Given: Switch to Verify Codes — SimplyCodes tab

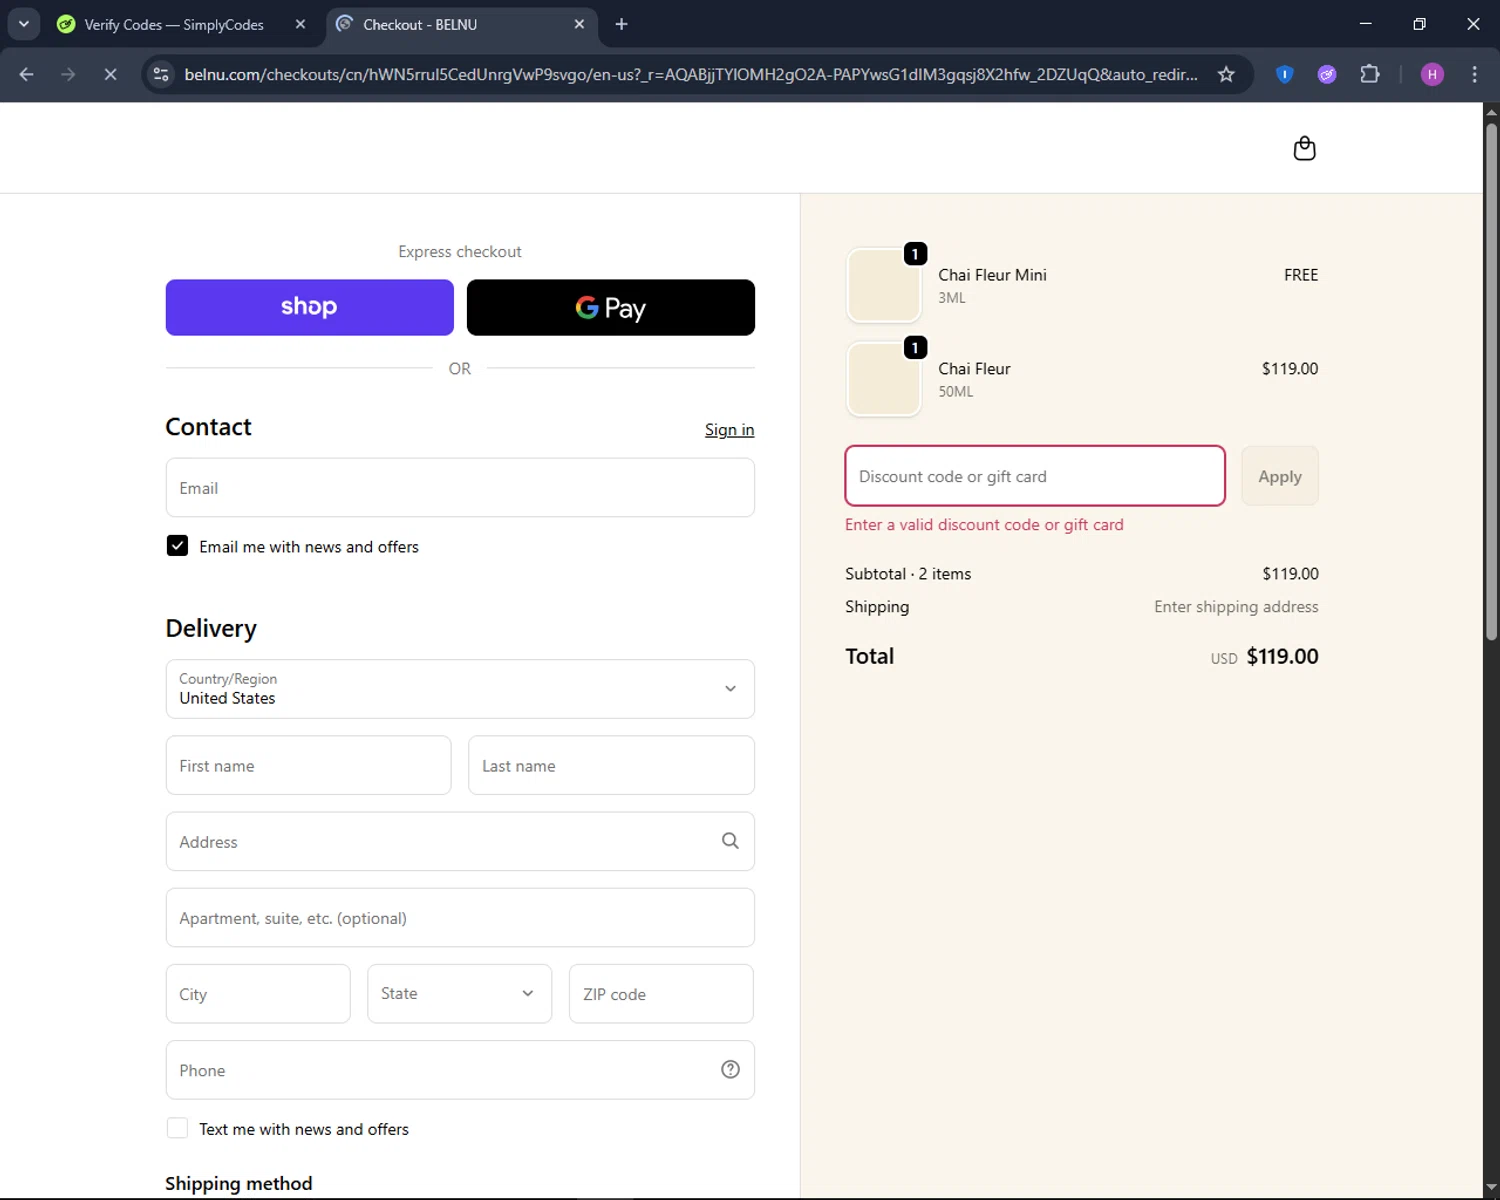Looking at the screenshot, I should (x=173, y=24).
